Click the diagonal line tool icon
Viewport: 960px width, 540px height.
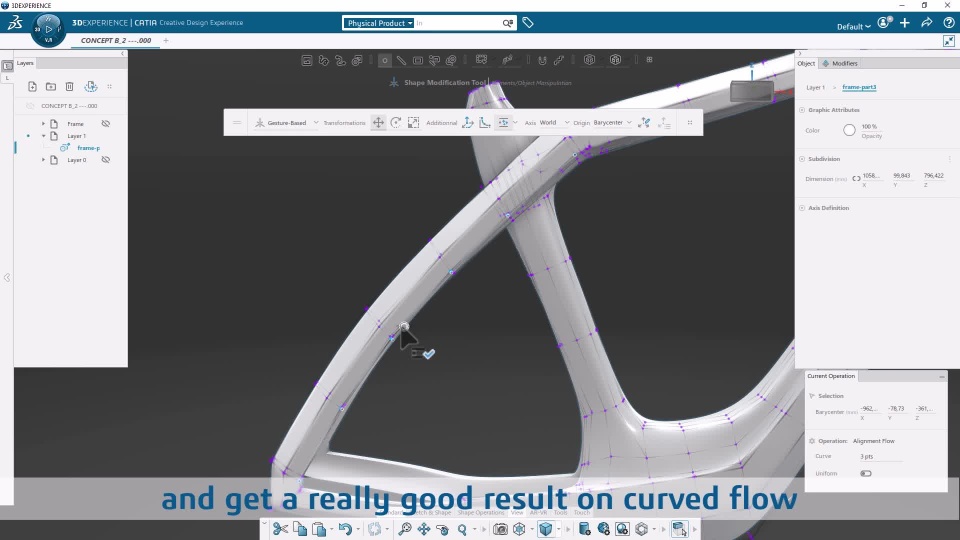coord(401,60)
